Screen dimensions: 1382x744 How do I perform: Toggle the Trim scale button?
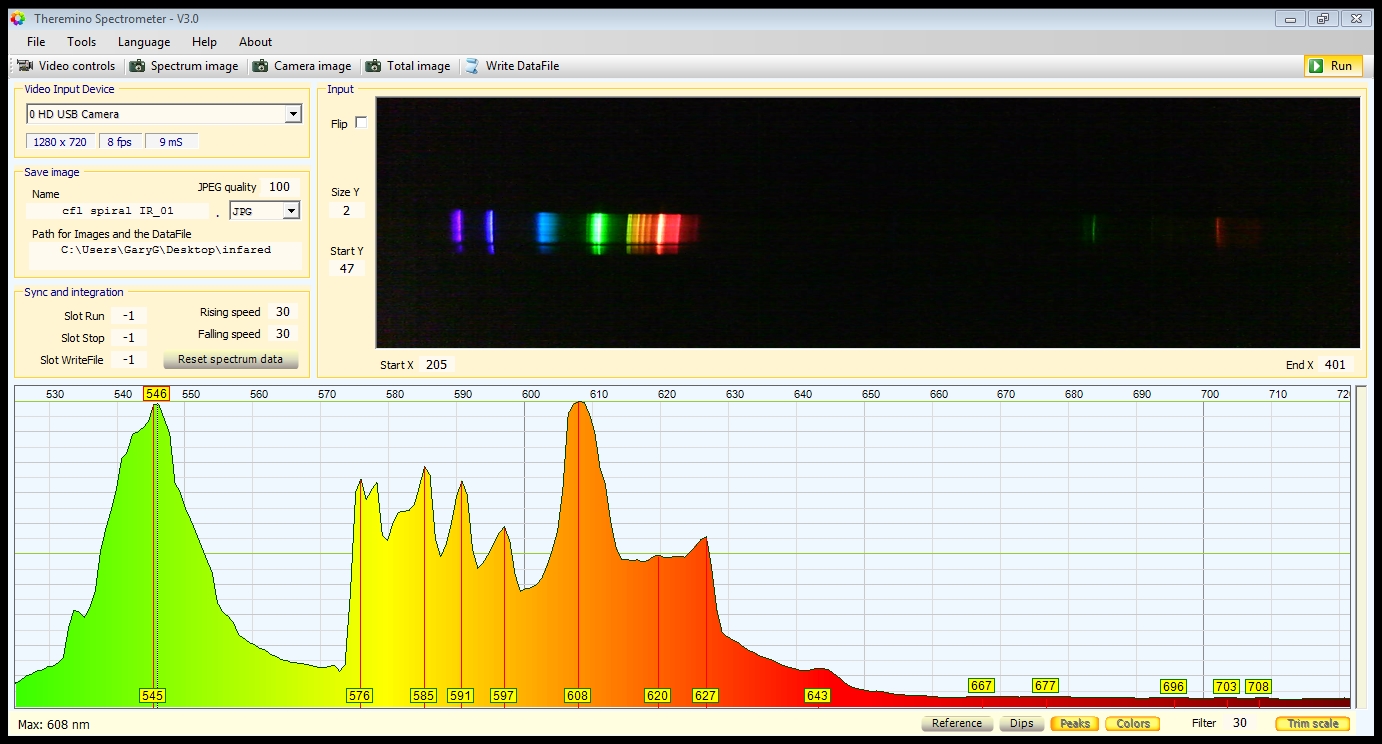pyautogui.click(x=1312, y=723)
